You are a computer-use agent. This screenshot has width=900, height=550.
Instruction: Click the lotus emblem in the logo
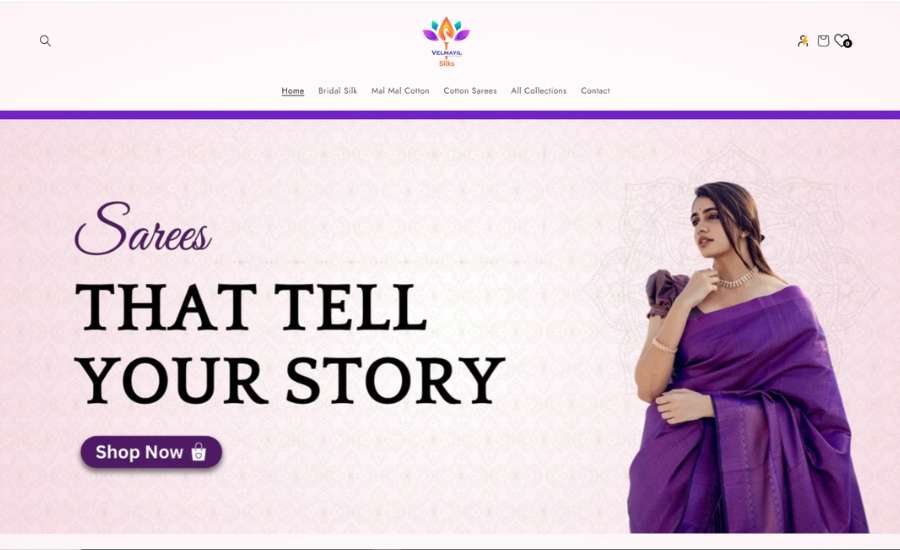tap(446, 32)
